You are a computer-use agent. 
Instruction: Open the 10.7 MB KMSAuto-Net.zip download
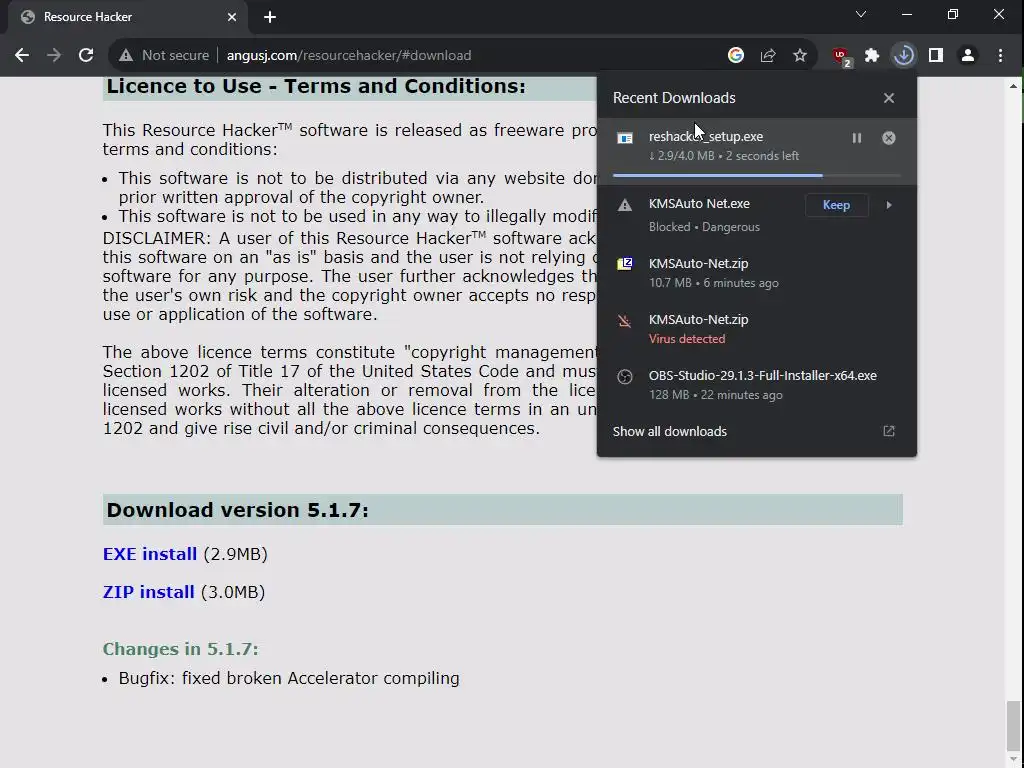pyautogui.click(x=757, y=272)
